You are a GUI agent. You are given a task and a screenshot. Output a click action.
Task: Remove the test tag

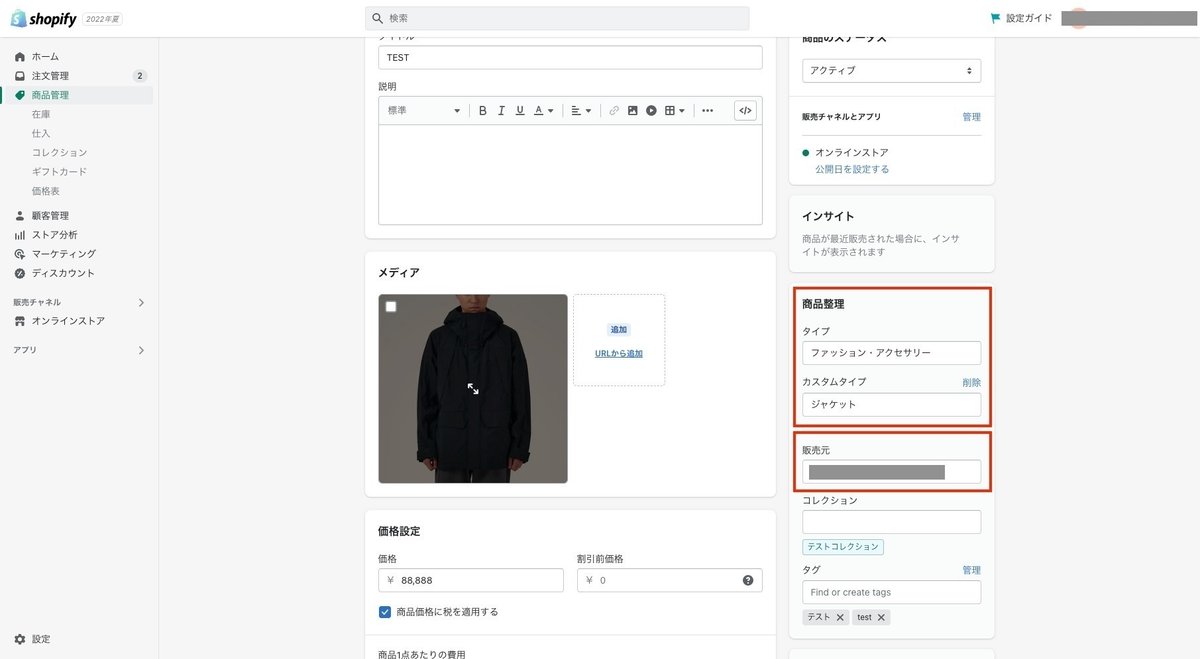(x=881, y=618)
